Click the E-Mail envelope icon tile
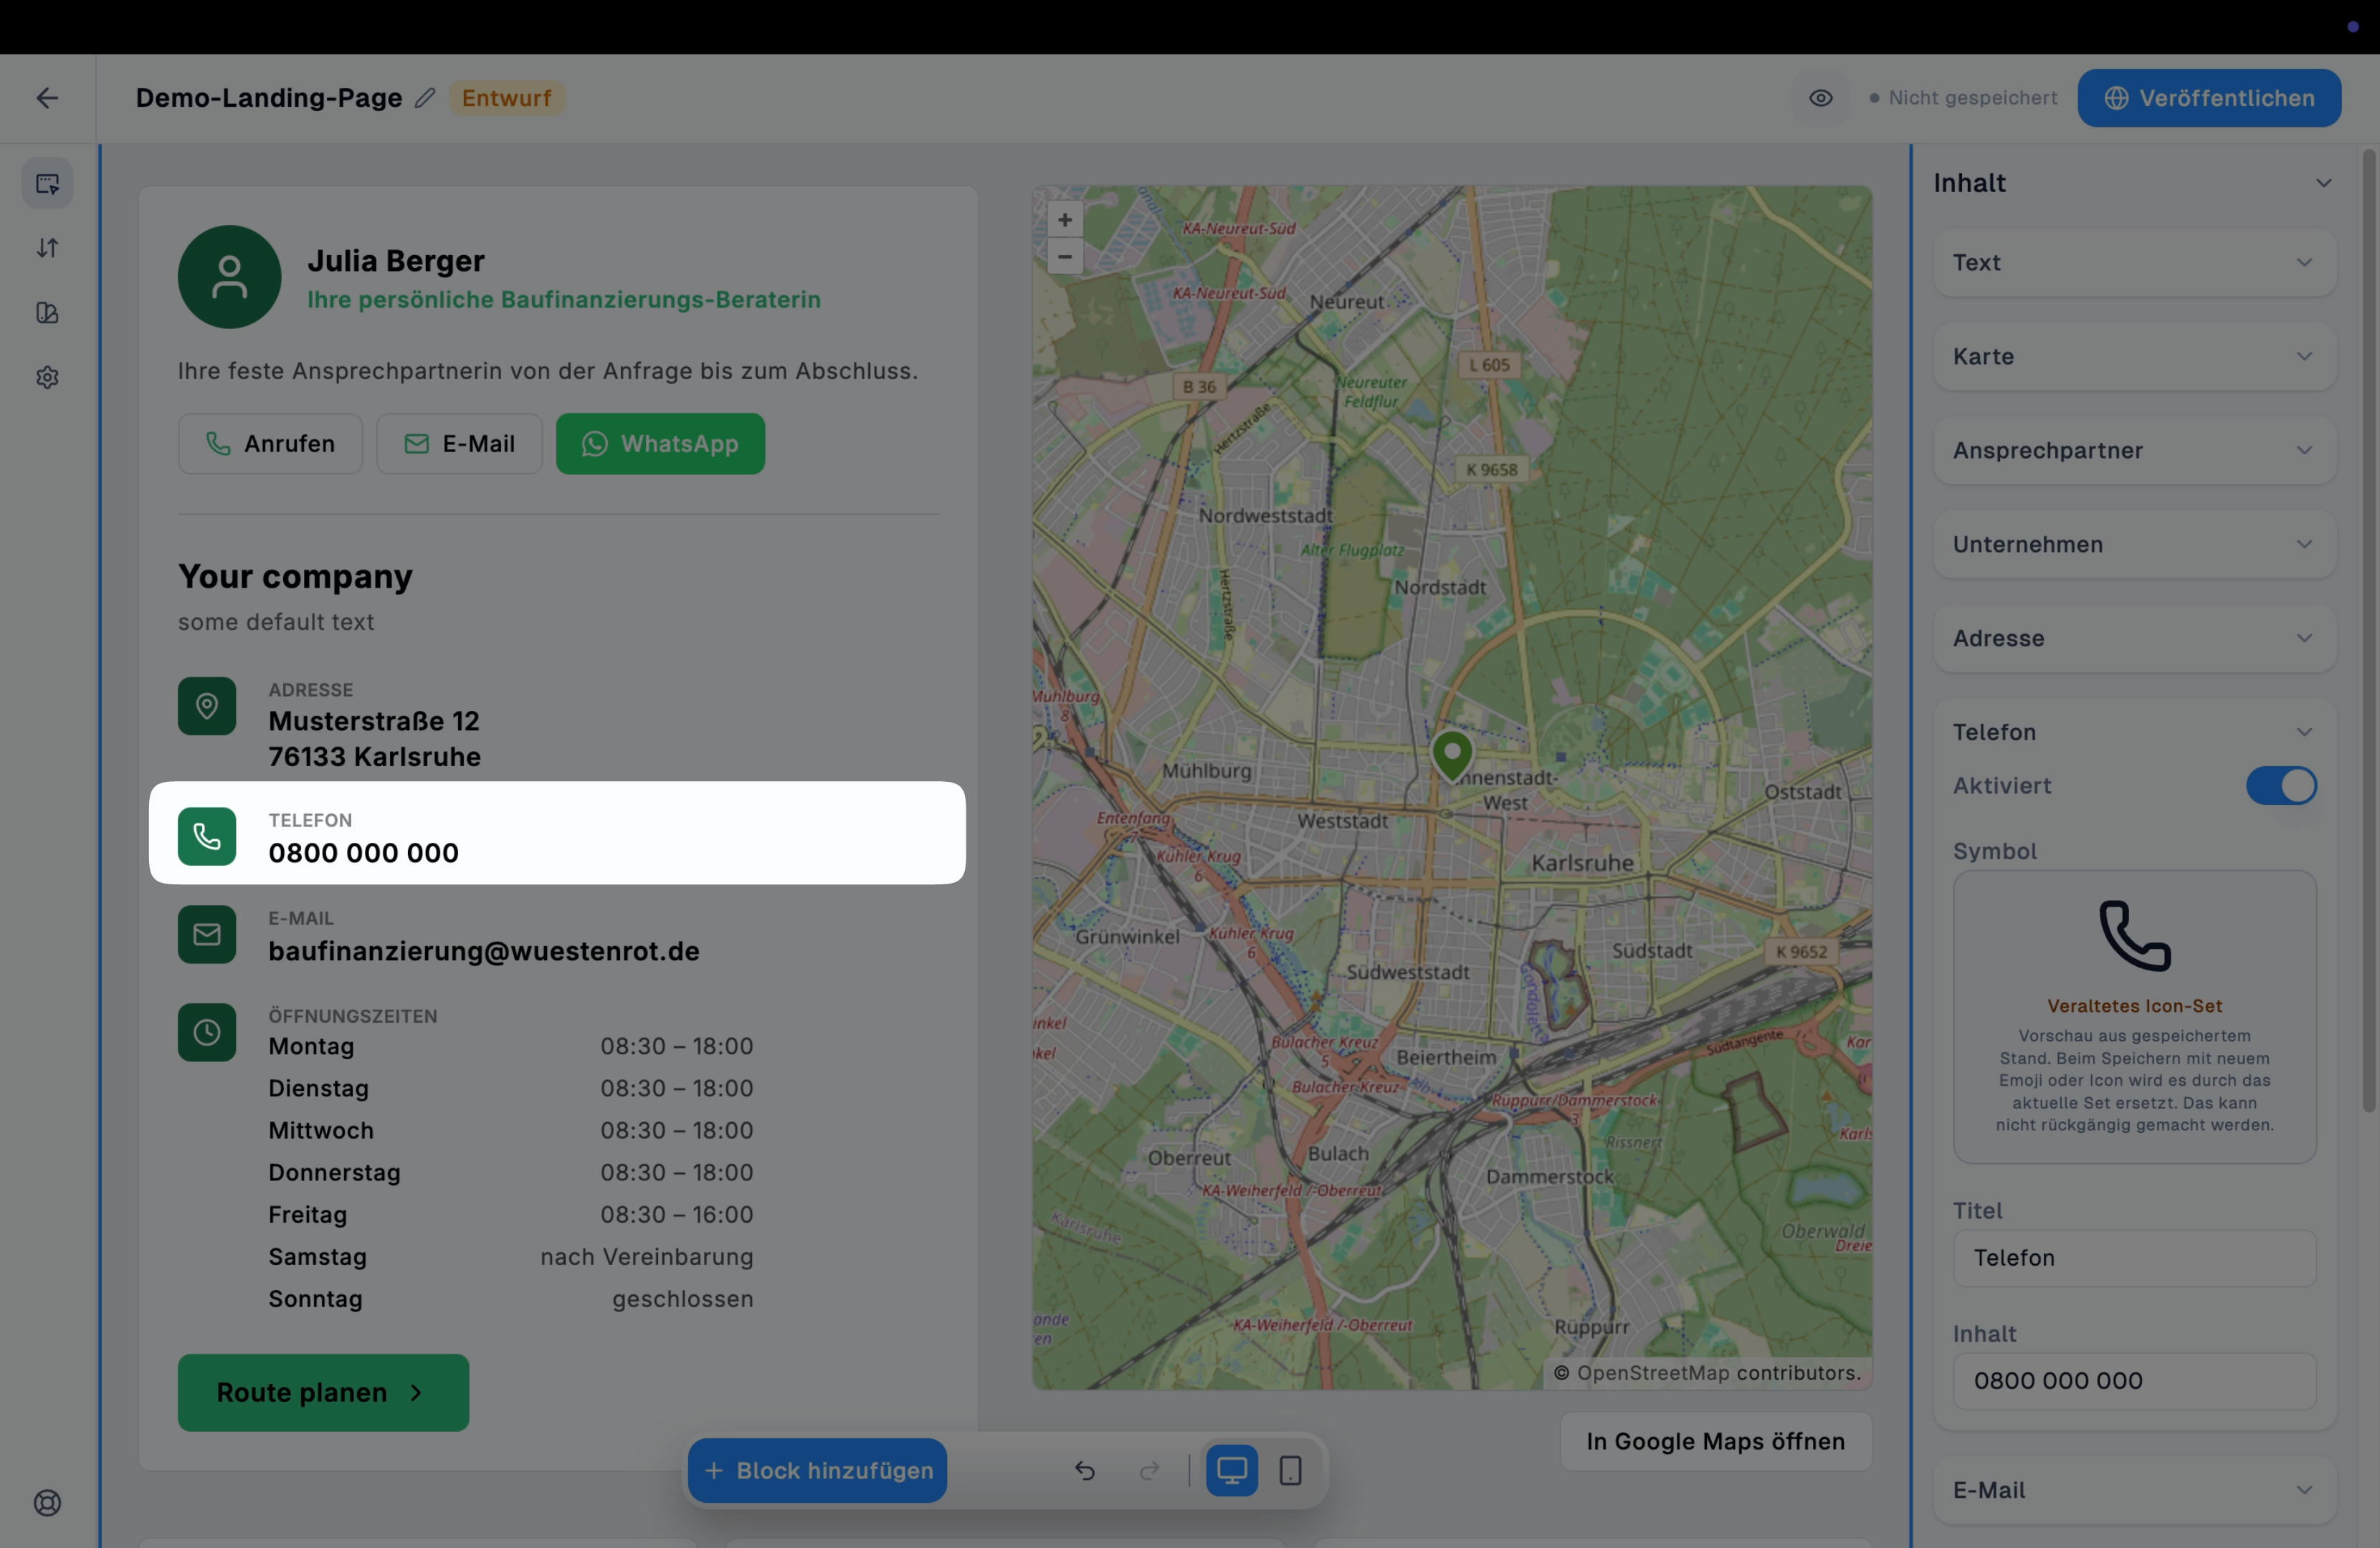 tap(207, 935)
